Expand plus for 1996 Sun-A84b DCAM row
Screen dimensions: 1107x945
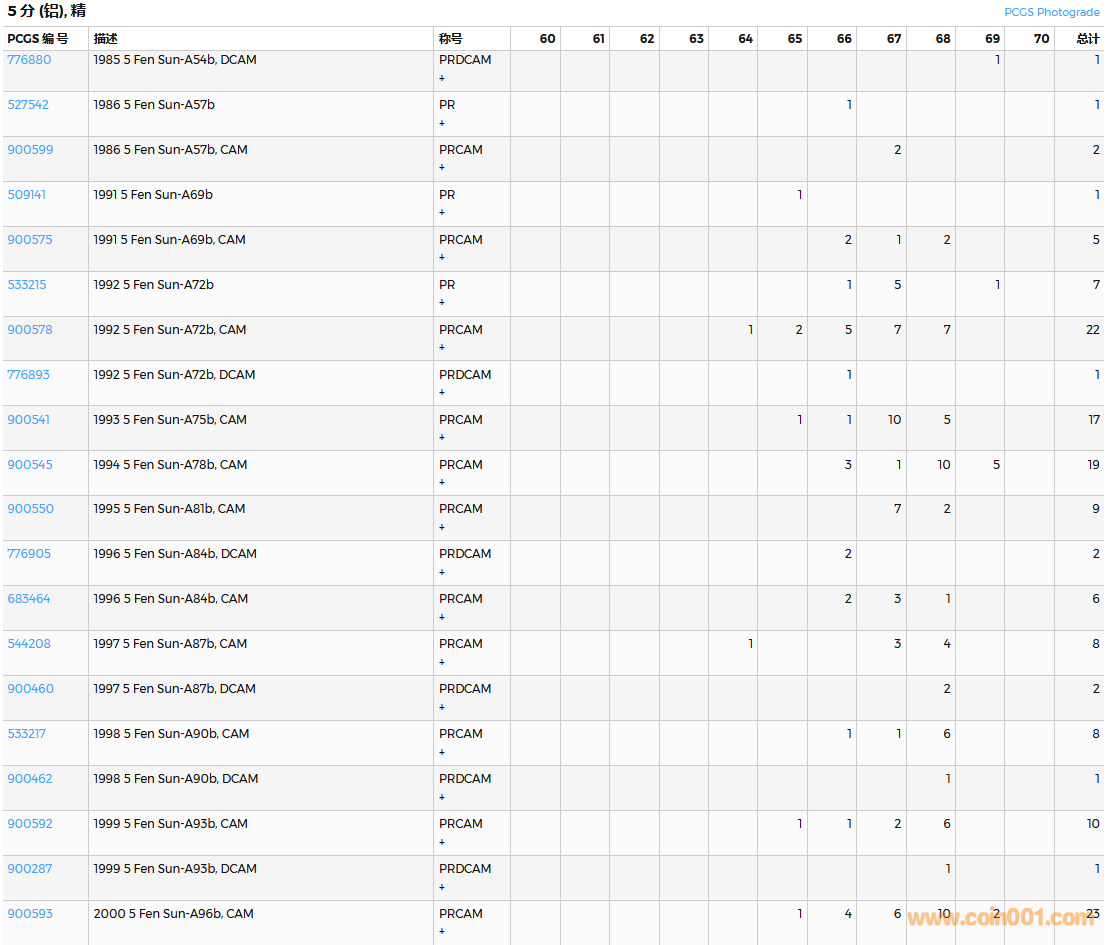coord(442,573)
